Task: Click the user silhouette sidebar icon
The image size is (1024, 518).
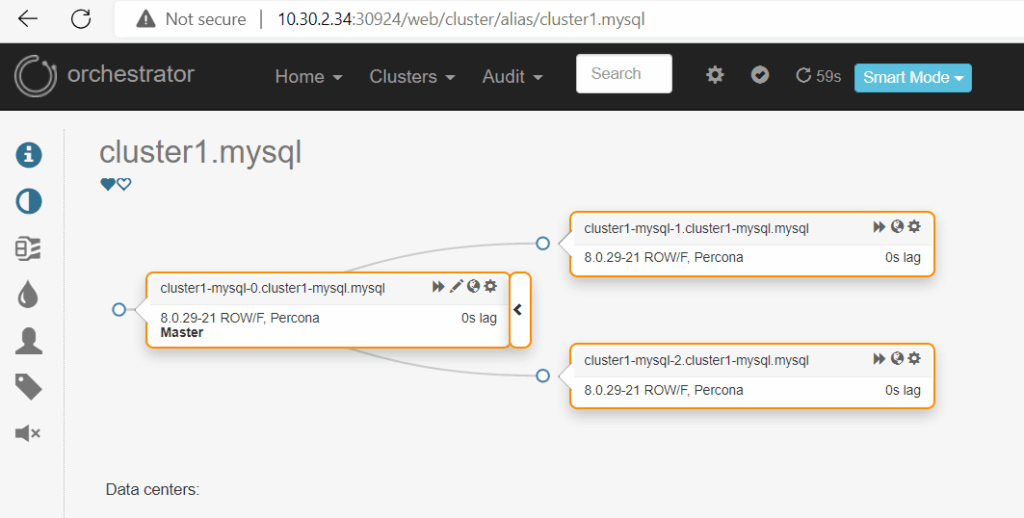Action: click(x=29, y=341)
